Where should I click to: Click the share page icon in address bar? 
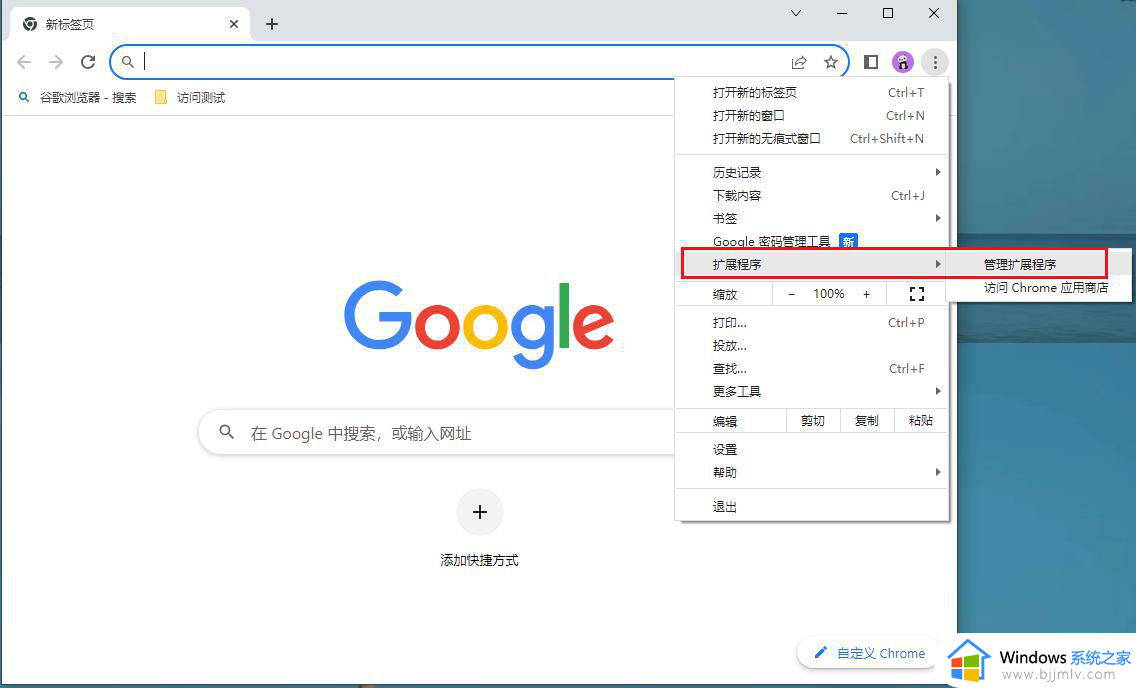click(x=799, y=62)
